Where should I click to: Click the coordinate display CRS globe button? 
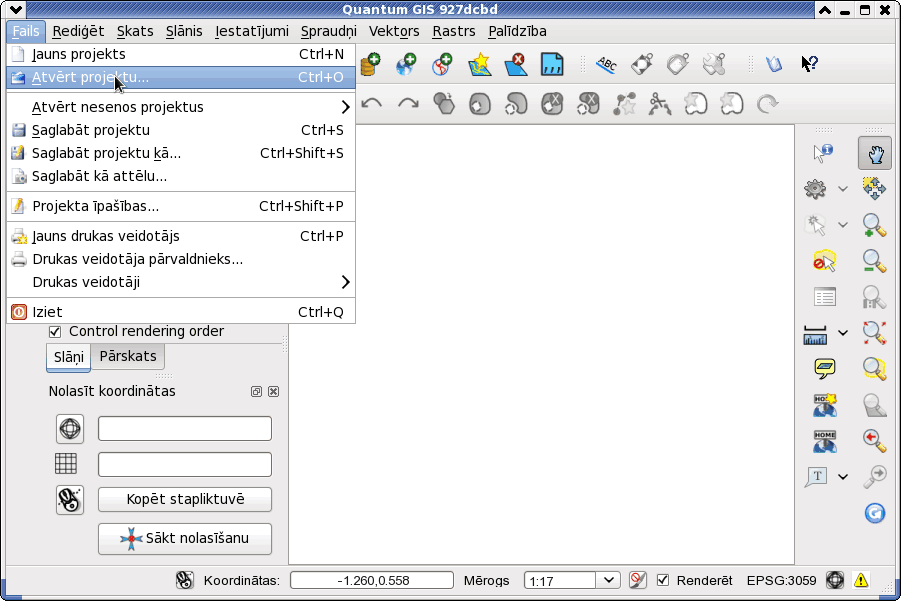[x=70, y=429]
